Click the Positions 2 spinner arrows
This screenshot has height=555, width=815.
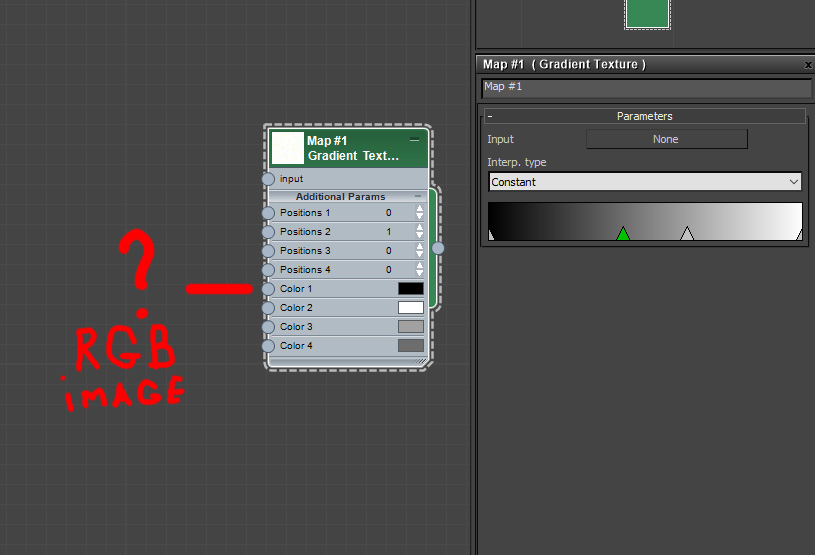419,232
